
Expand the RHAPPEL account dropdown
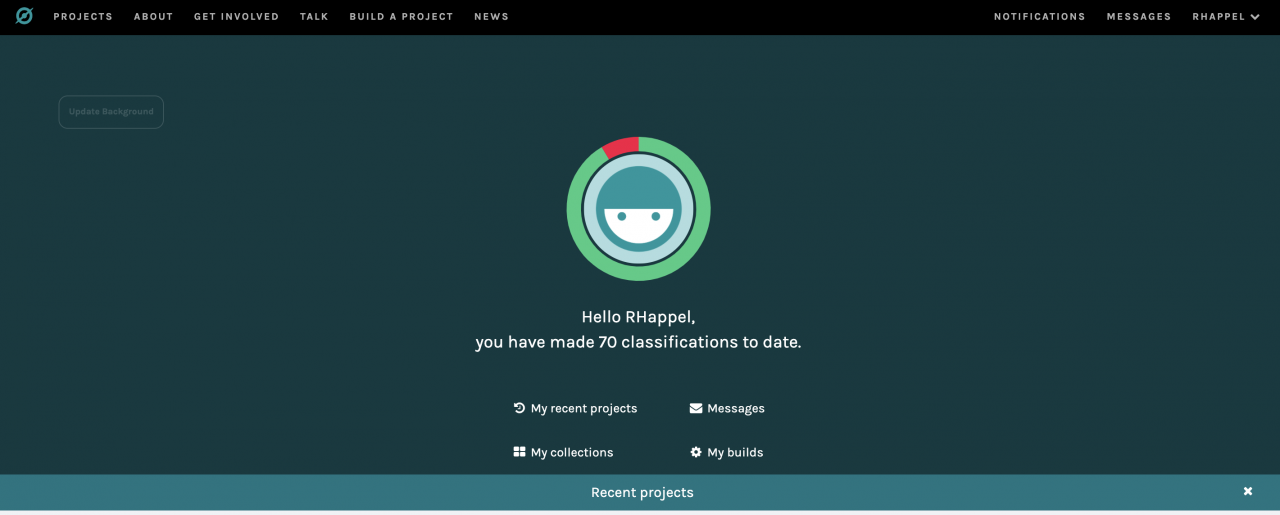tap(1226, 17)
